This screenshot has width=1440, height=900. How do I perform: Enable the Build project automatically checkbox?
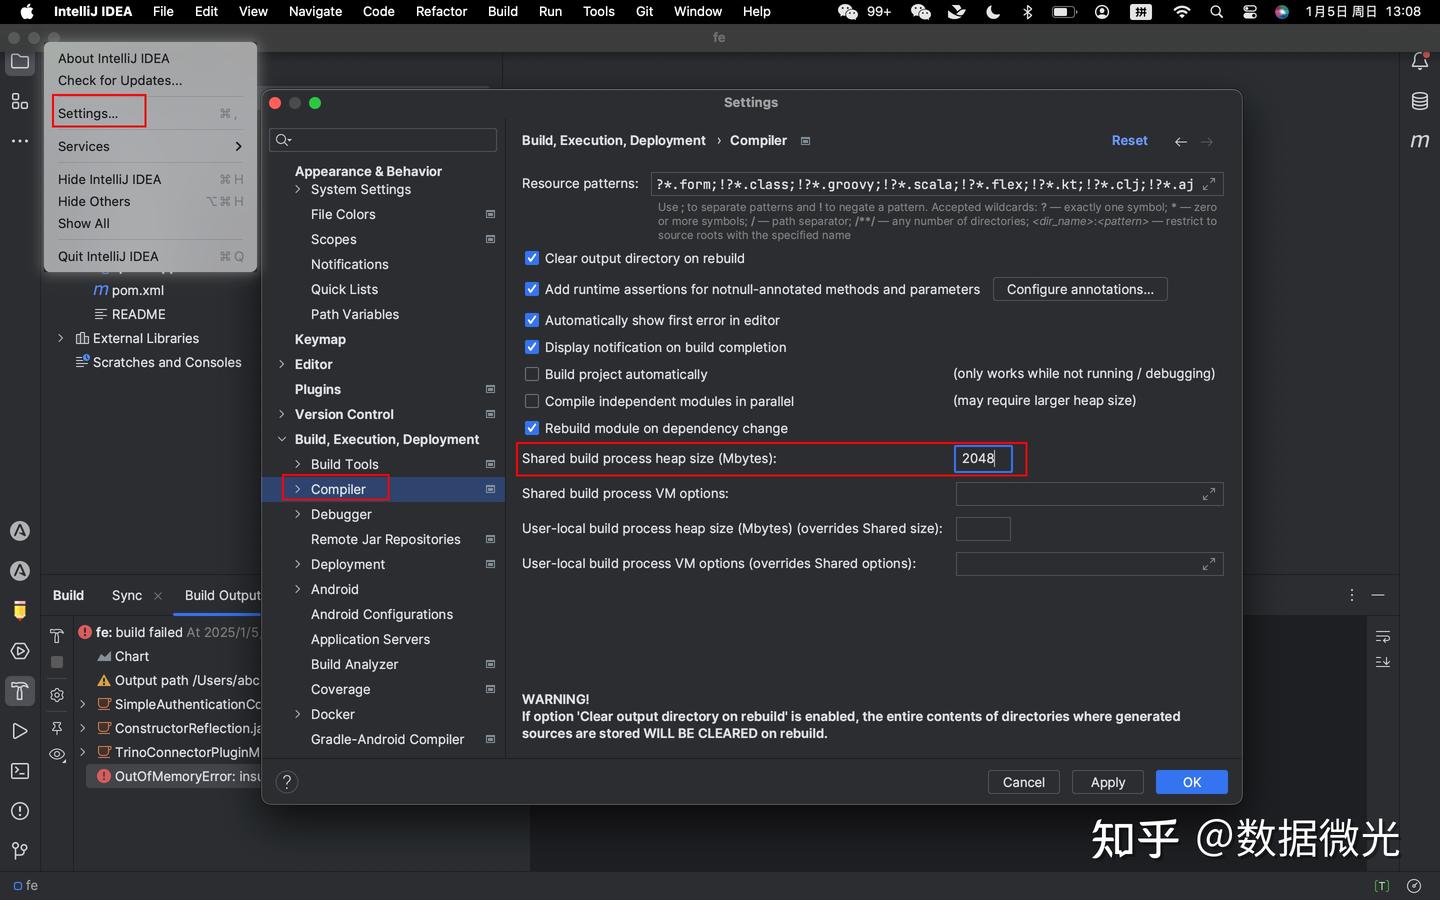click(532, 374)
